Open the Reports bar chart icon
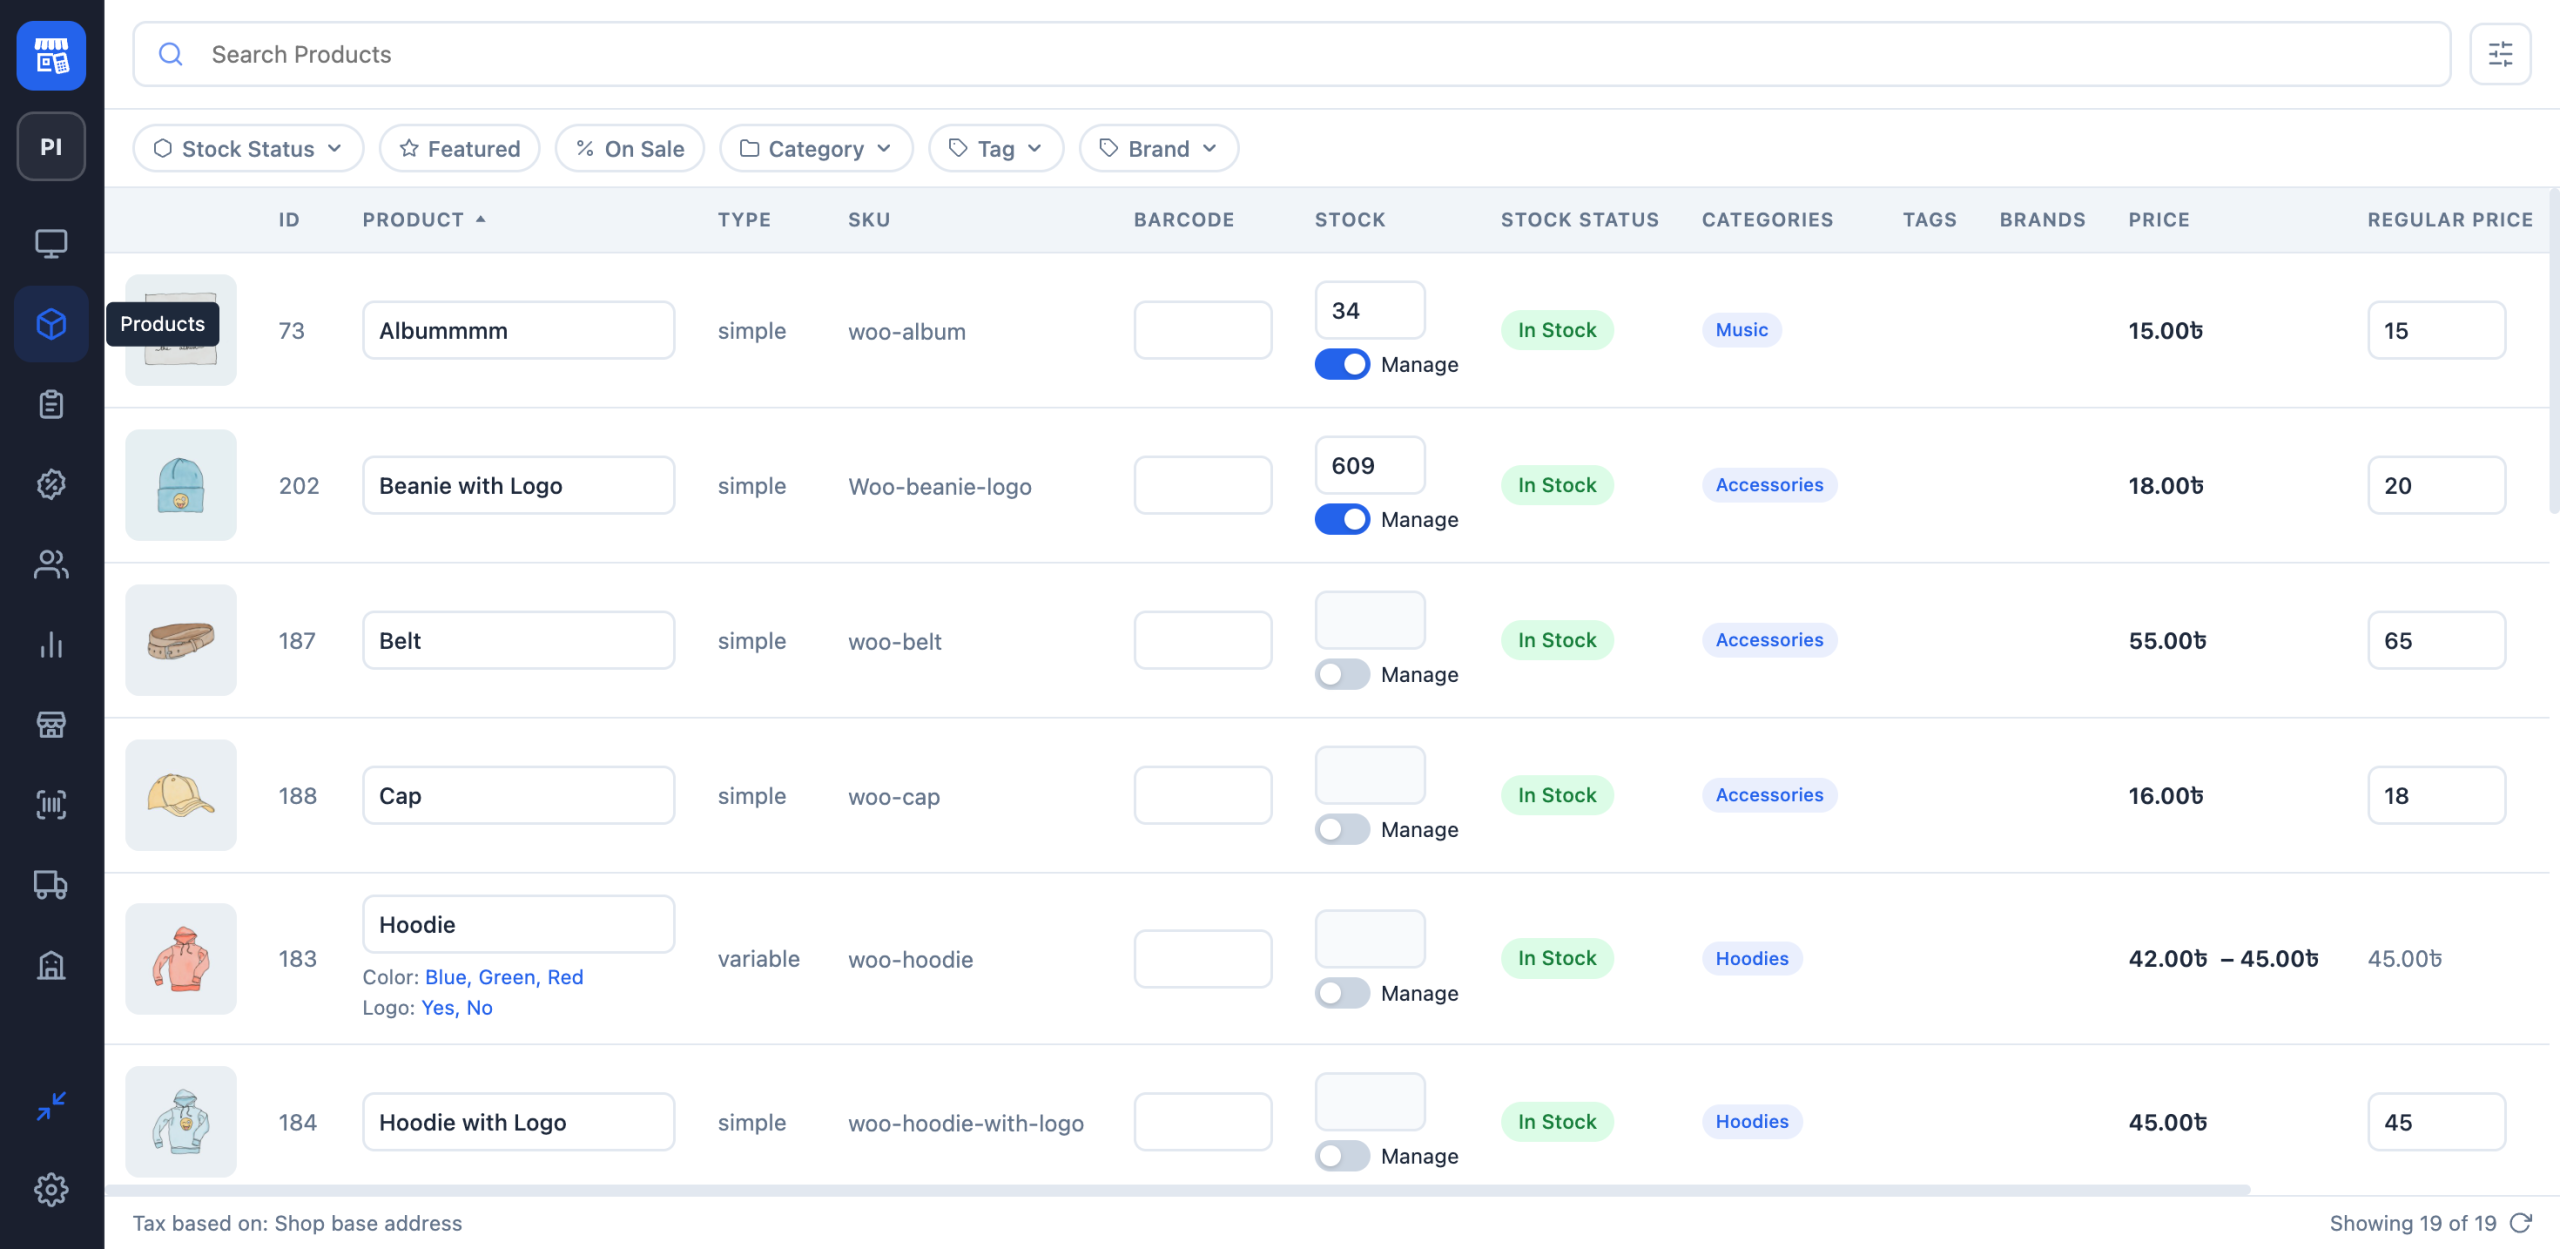 click(51, 645)
